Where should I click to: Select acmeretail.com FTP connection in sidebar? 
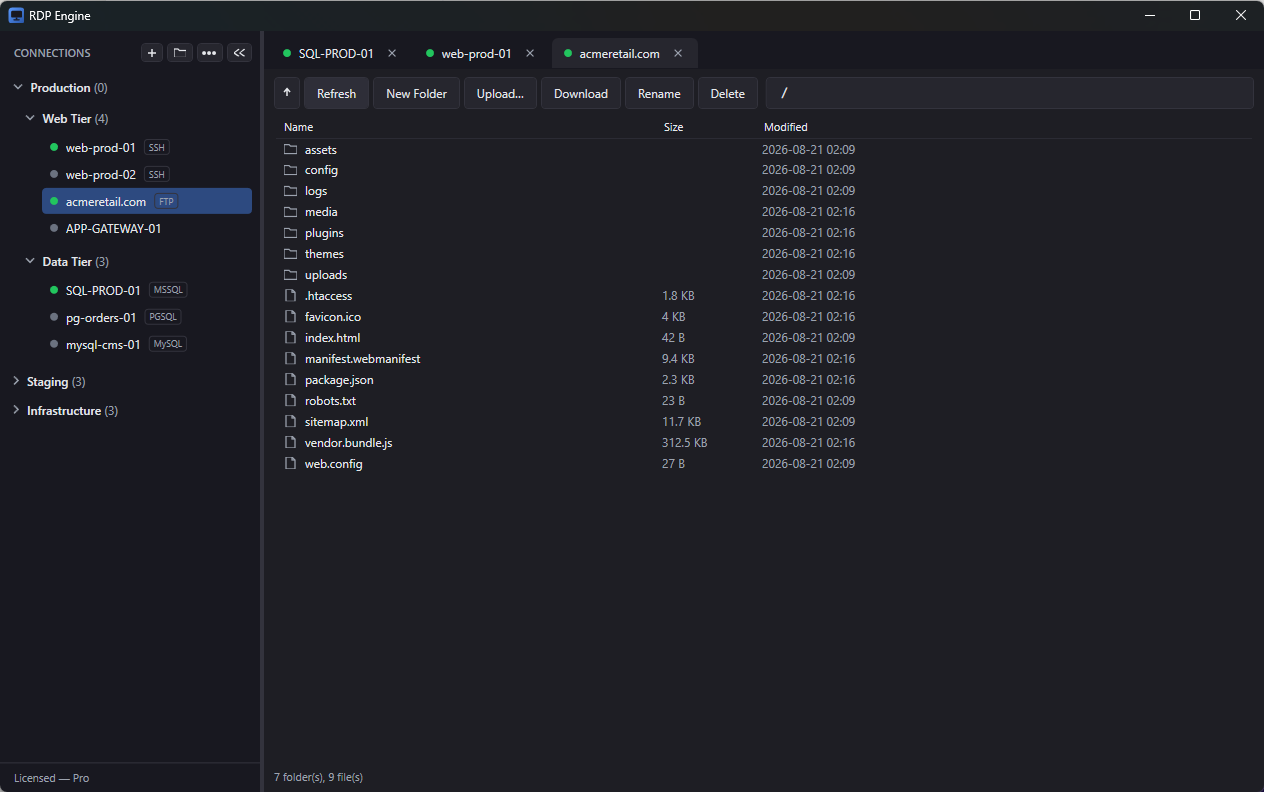[x=147, y=202]
